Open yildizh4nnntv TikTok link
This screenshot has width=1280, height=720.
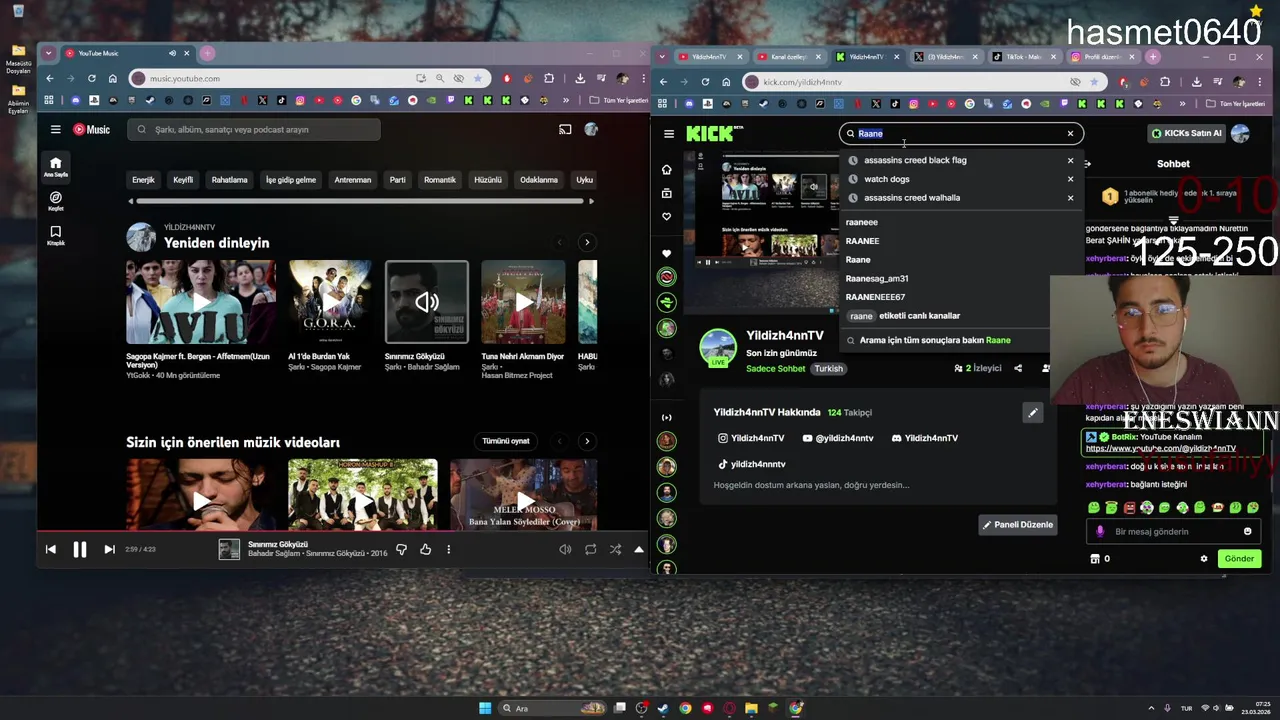(x=752, y=464)
